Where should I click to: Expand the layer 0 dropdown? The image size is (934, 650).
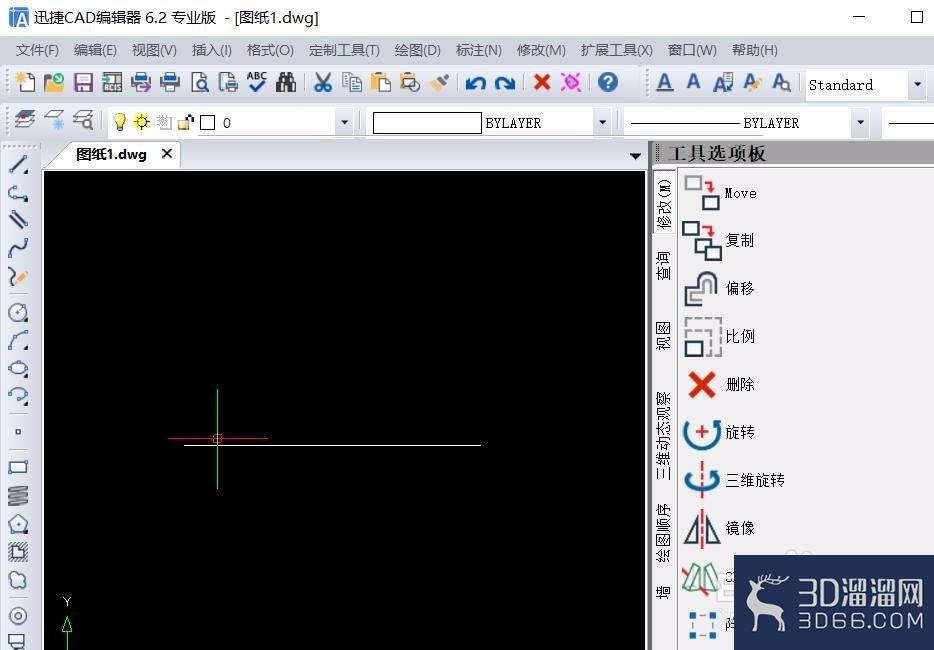[344, 123]
